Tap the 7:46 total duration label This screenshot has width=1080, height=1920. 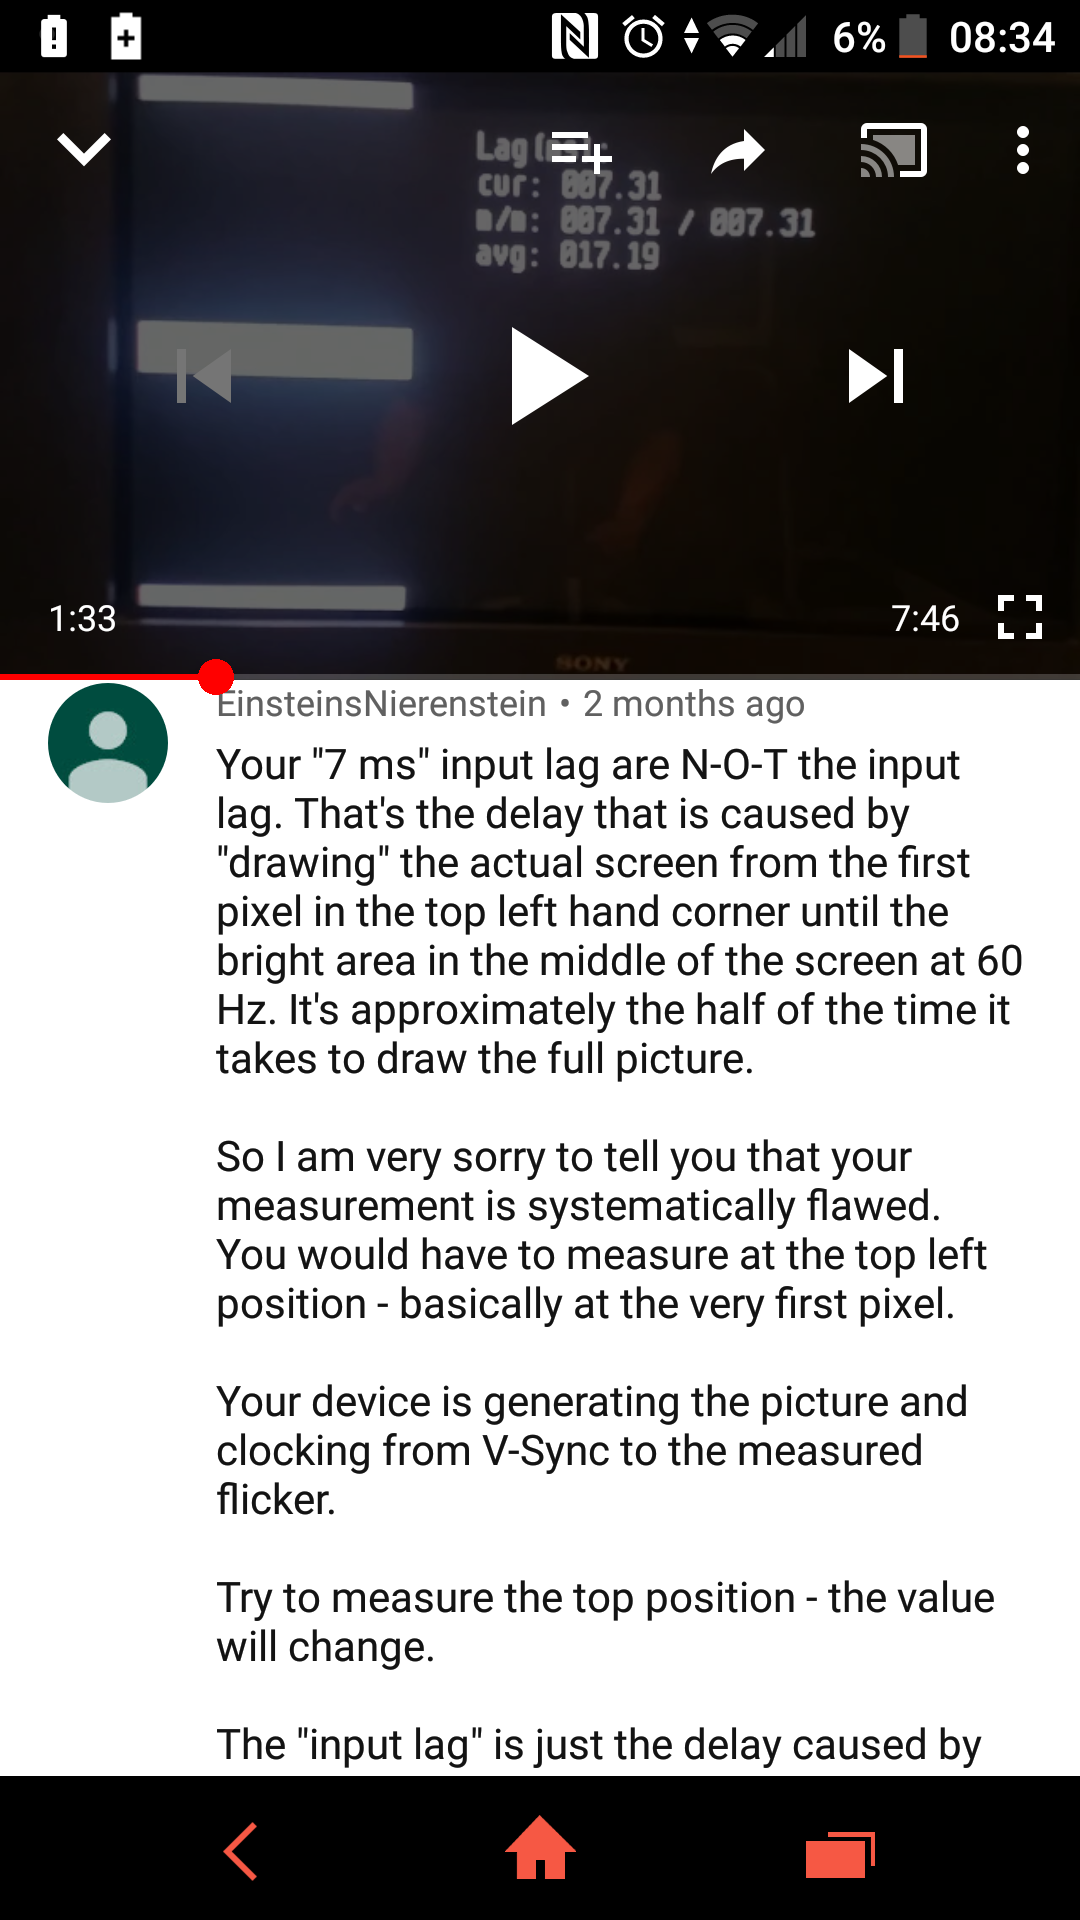click(x=925, y=619)
